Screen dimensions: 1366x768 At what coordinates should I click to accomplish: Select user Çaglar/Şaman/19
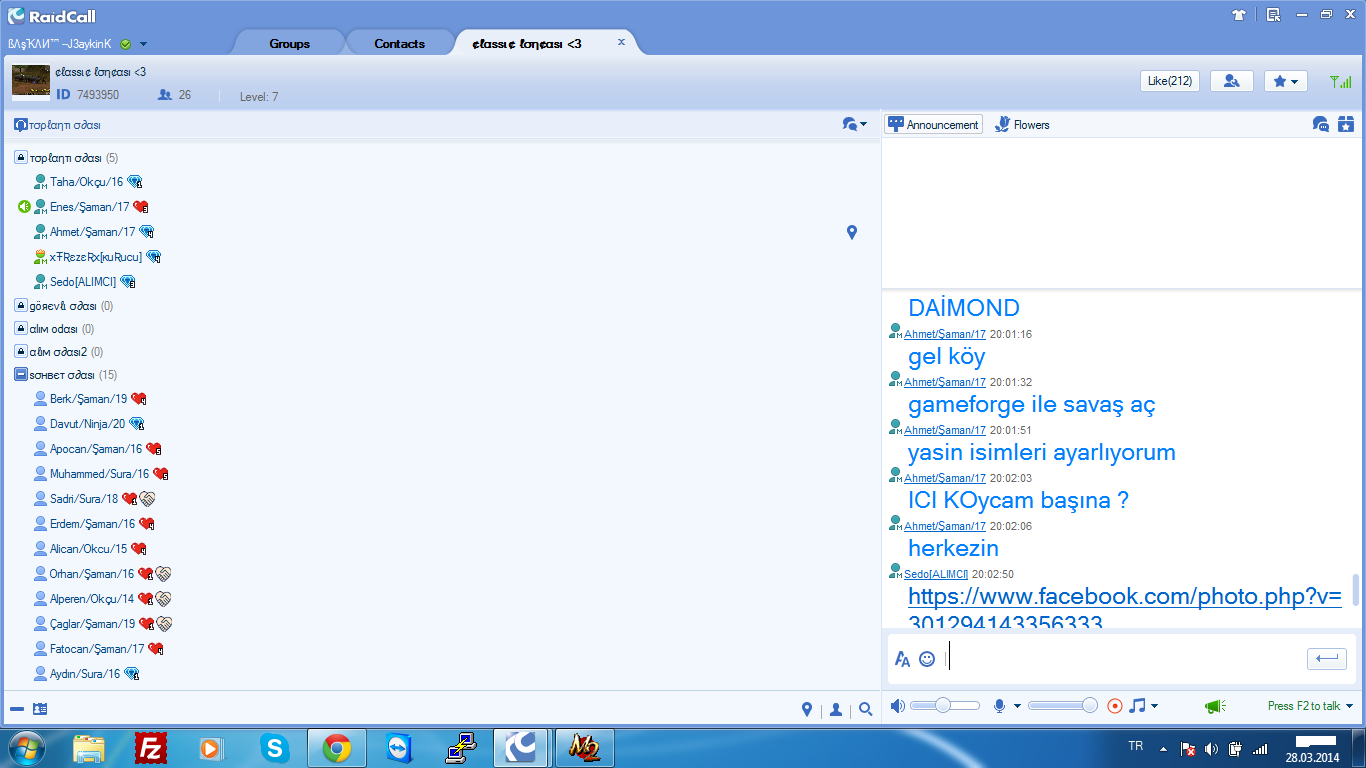92,624
